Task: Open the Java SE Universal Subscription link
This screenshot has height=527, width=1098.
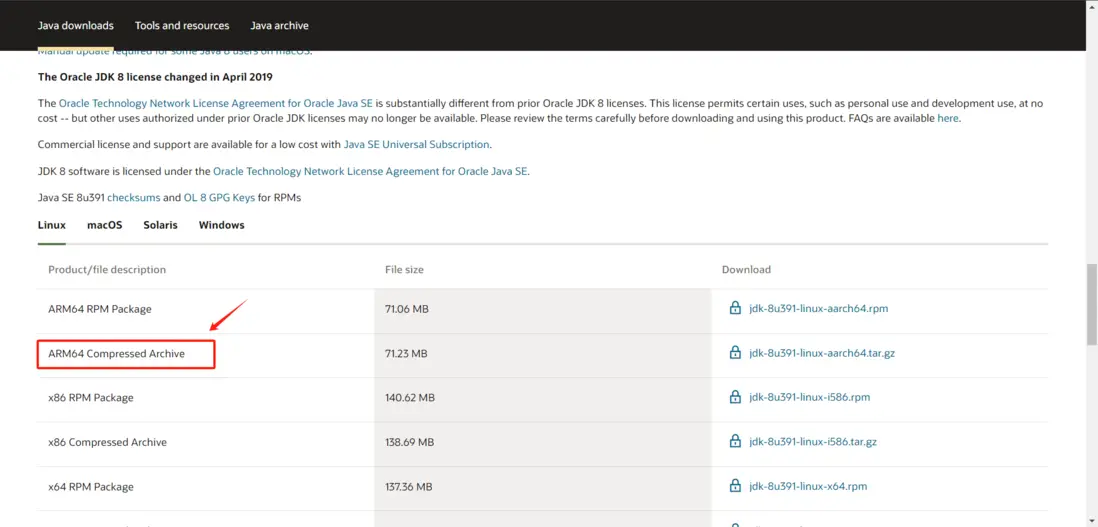Action: pyautogui.click(x=416, y=145)
